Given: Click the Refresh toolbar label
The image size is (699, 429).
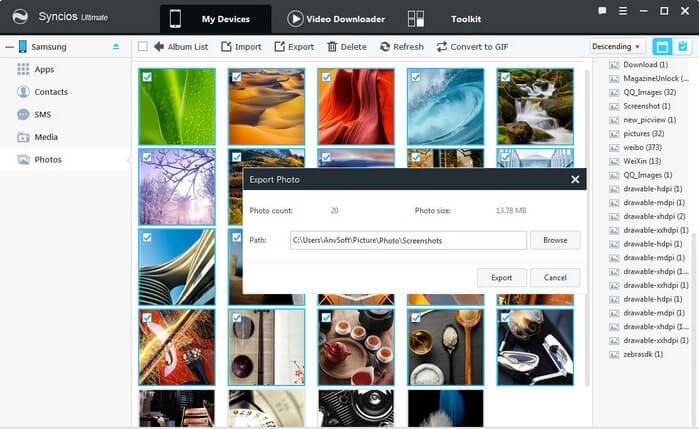Looking at the screenshot, I should tap(408, 46).
